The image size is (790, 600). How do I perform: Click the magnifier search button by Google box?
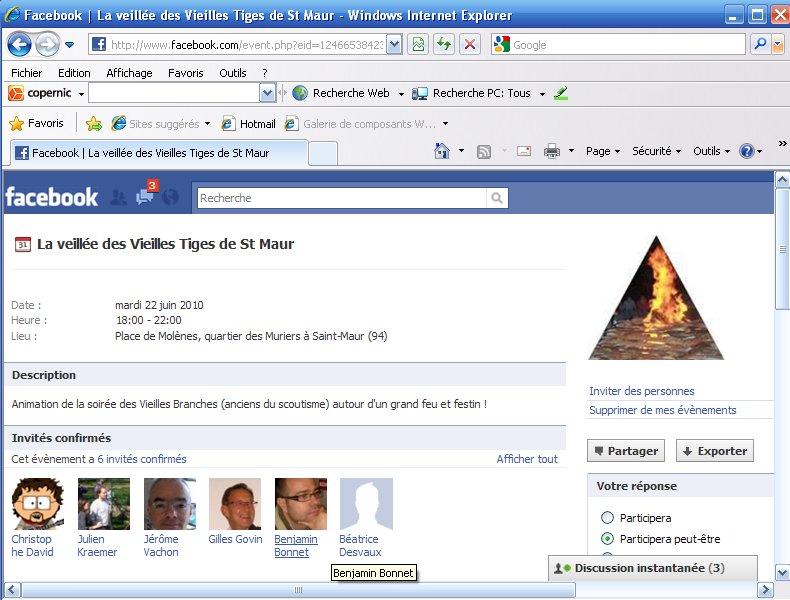pyautogui.click(x=760, y=44)
